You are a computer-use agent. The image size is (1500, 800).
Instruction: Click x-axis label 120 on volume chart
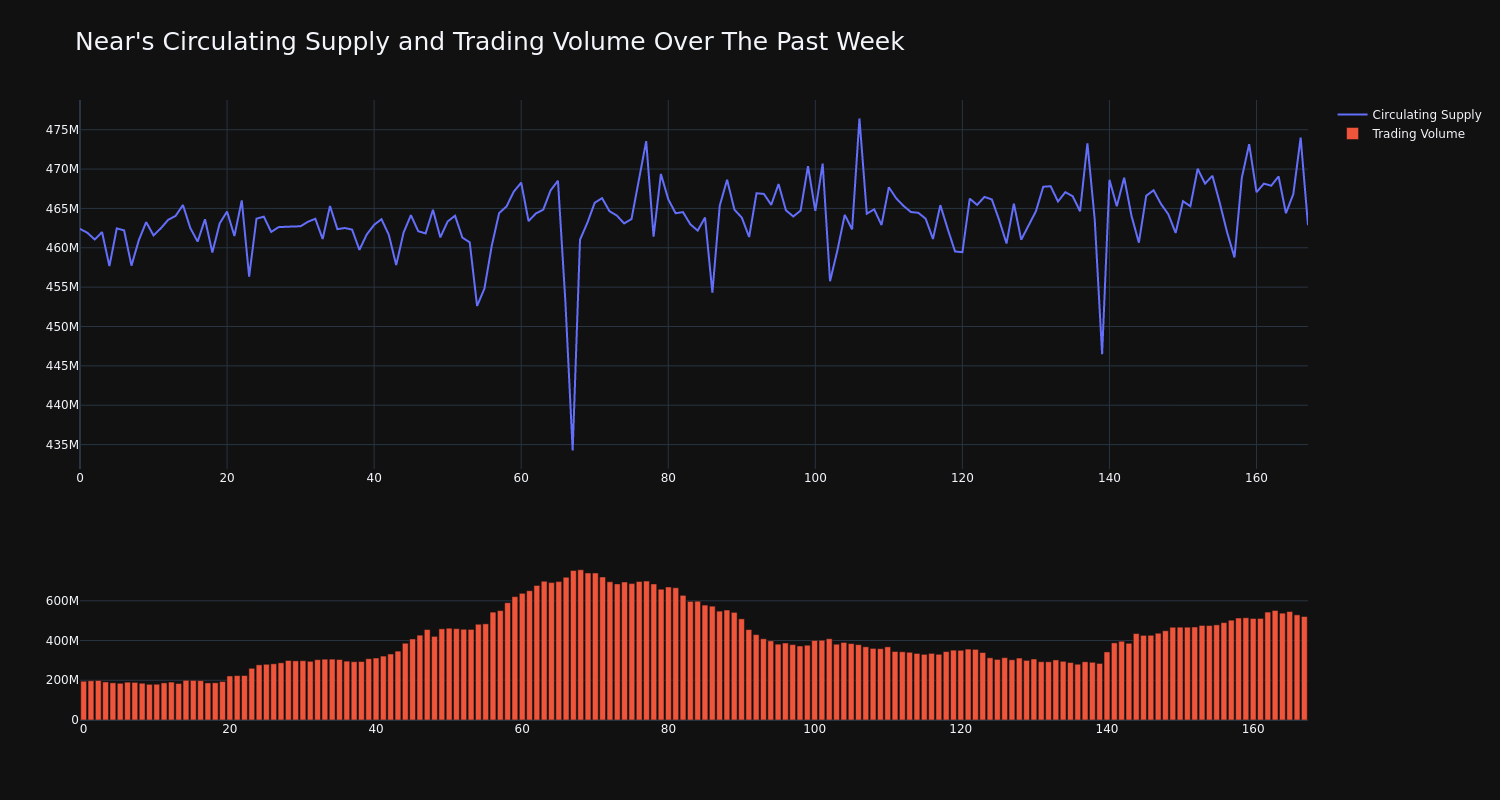coord(961,729)
